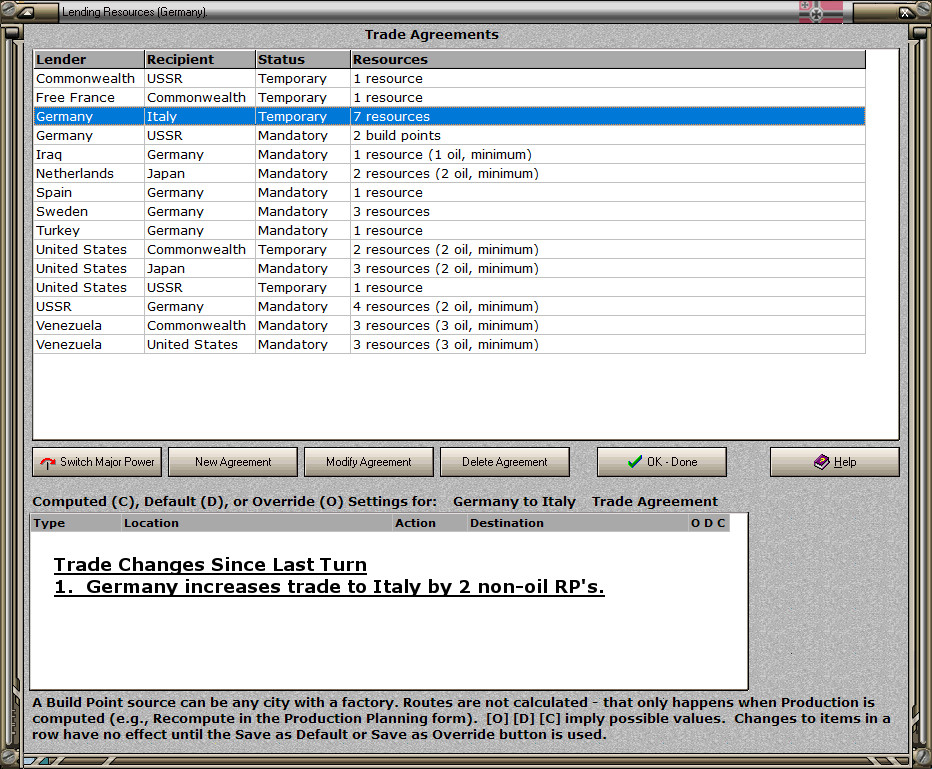Click the O D C column header
Screen dimensions: 932x769
(x=708, y=523)
